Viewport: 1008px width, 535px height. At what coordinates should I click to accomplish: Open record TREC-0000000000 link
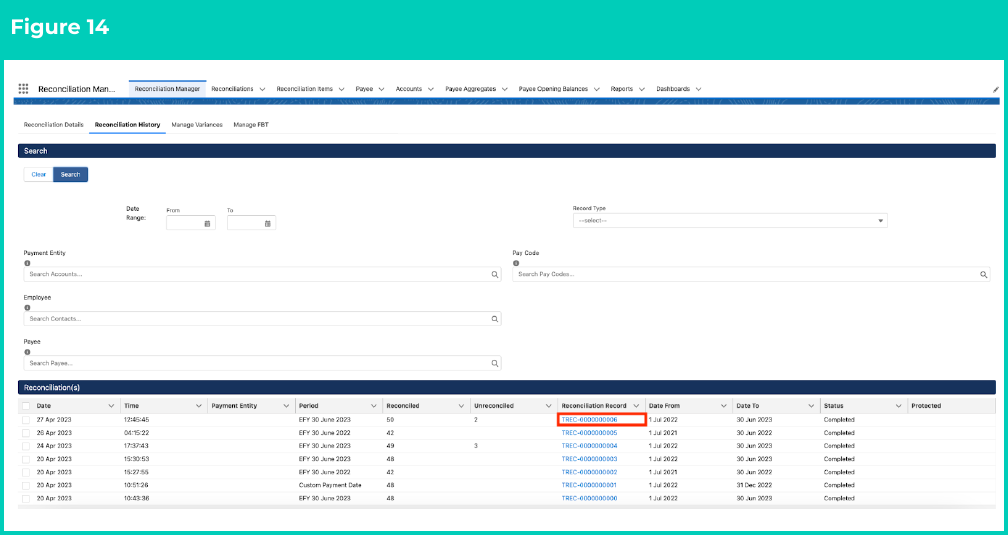tap(589, 499)
